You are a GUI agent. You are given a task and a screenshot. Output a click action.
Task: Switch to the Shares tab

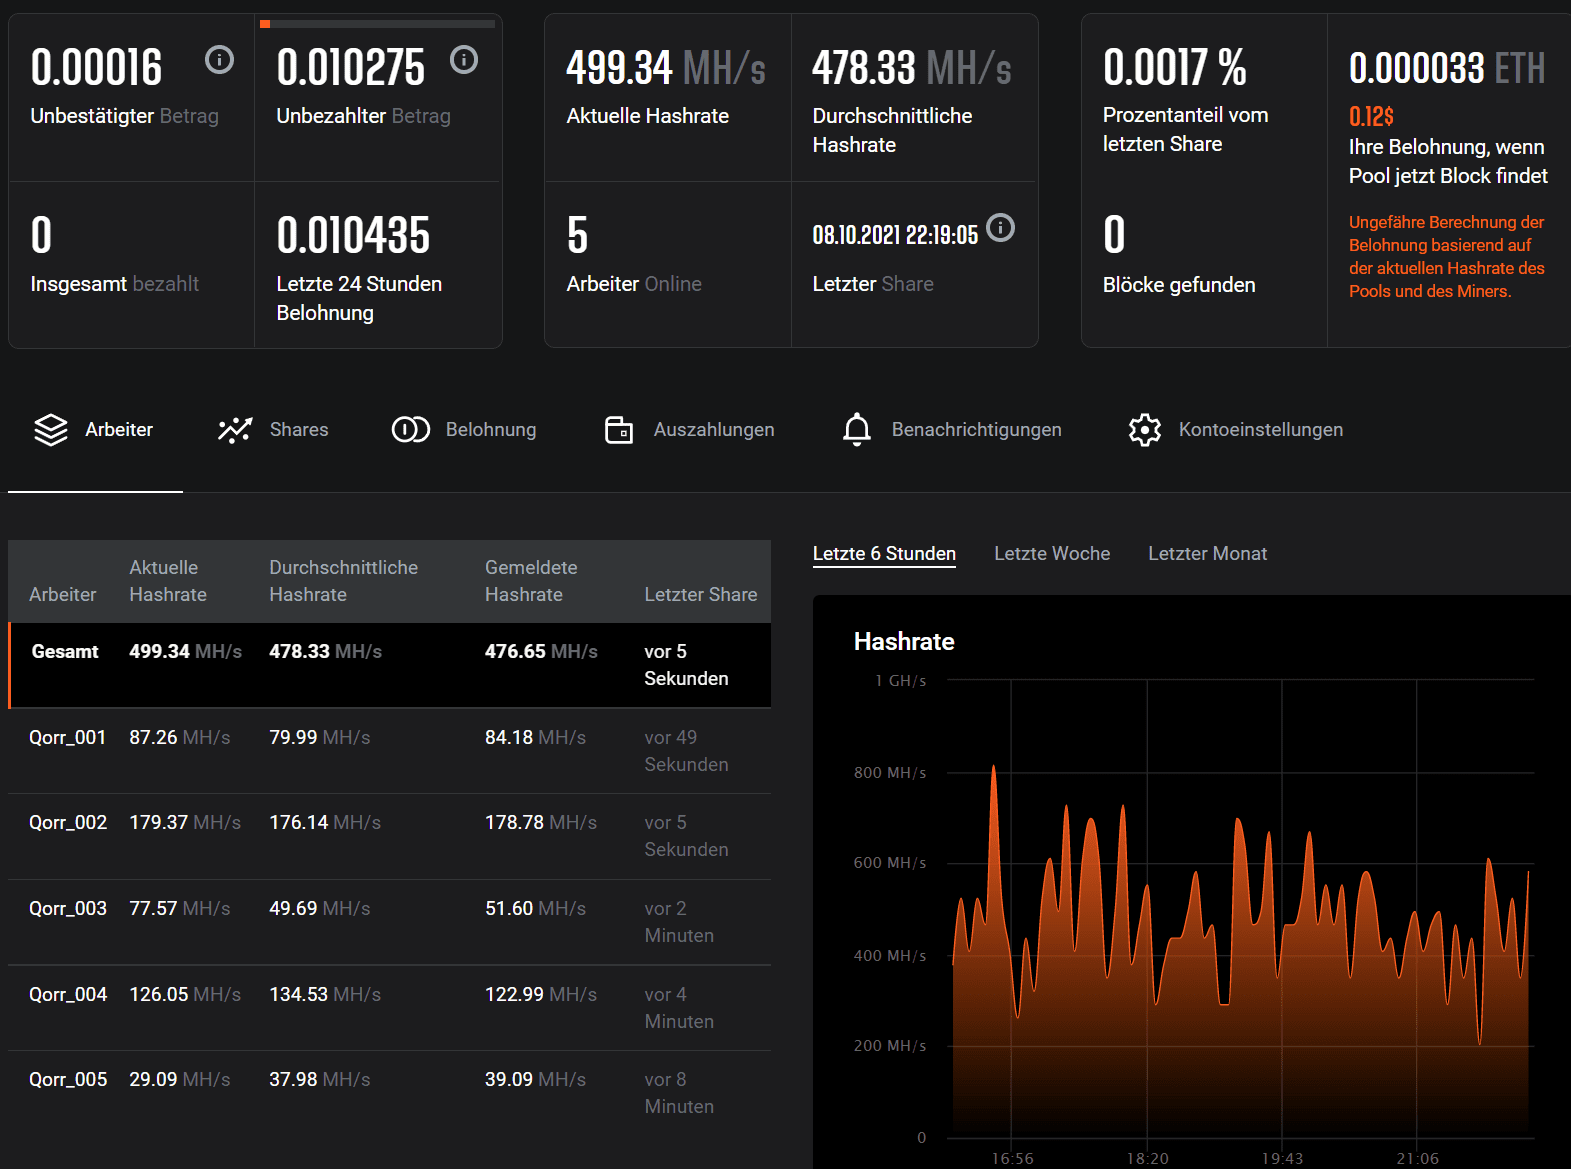tap(273, 430)
